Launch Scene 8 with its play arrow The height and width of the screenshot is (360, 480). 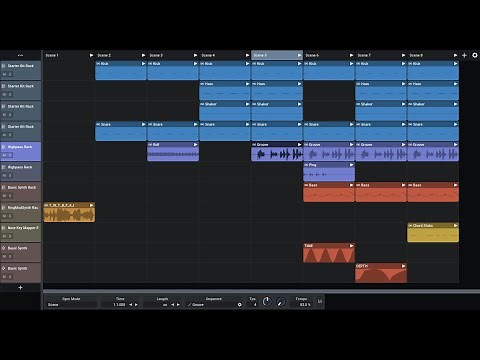455,55
